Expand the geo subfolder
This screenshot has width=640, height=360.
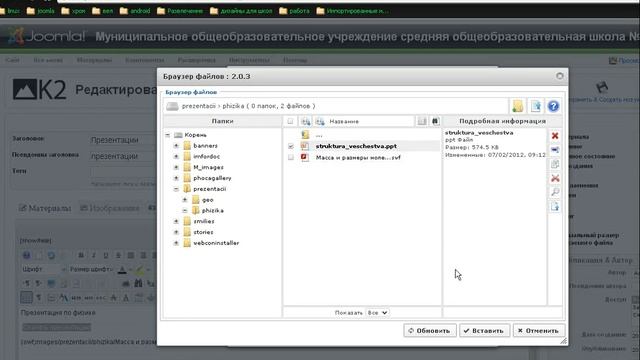184,200
